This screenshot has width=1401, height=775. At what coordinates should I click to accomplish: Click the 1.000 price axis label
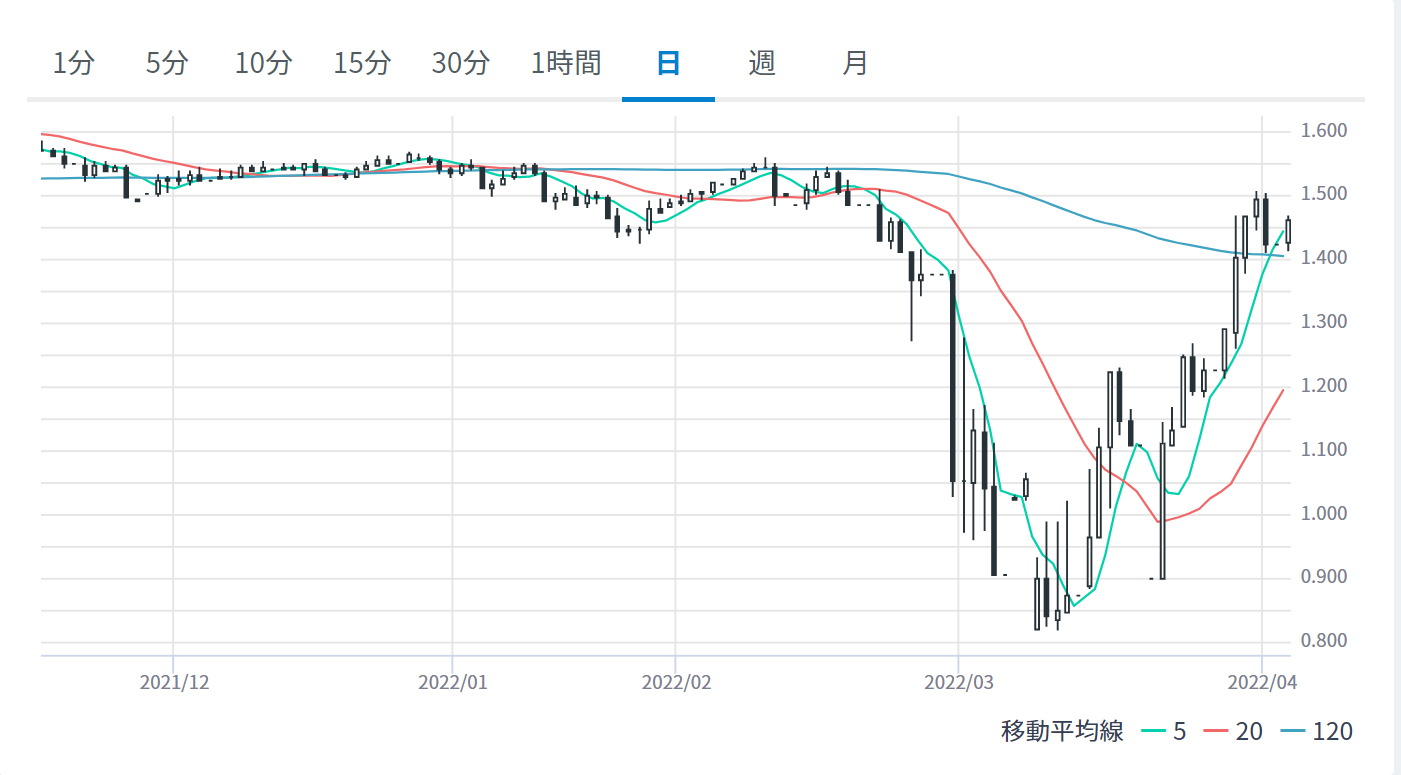[1325, 515]
